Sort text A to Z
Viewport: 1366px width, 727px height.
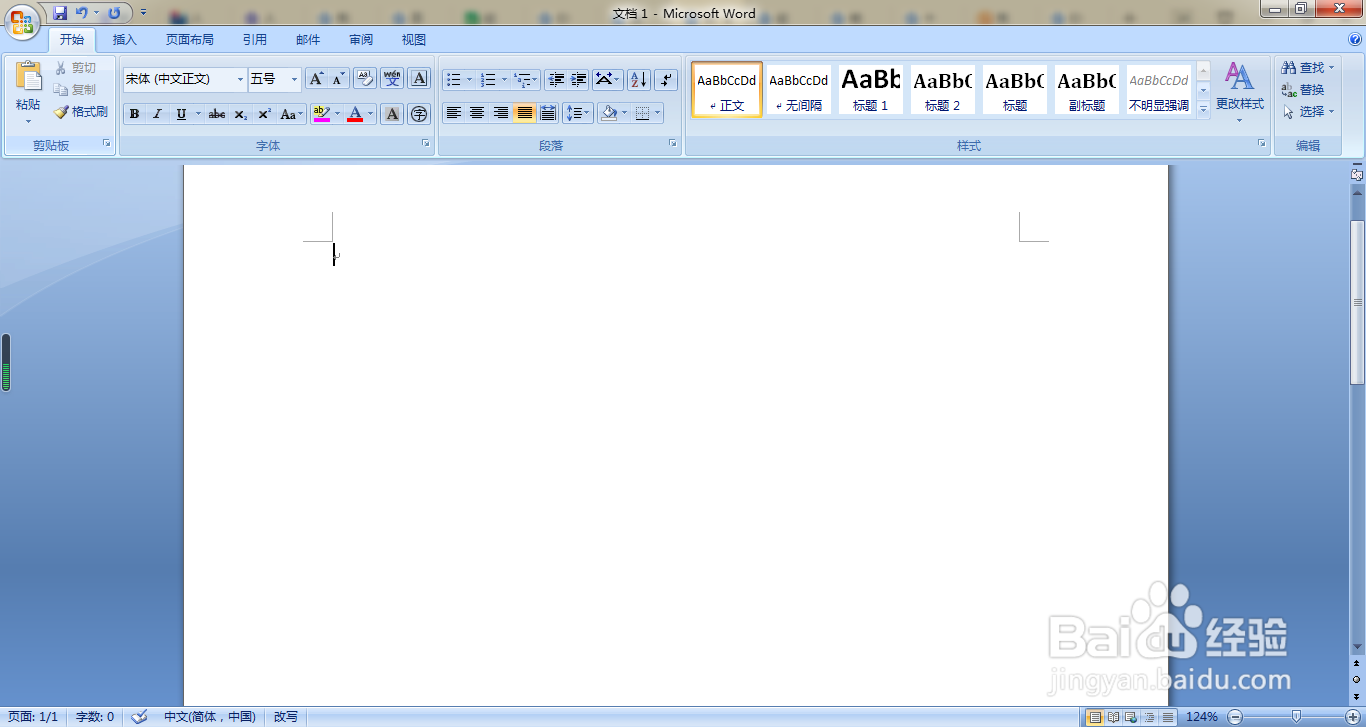[x=638, y=79]
